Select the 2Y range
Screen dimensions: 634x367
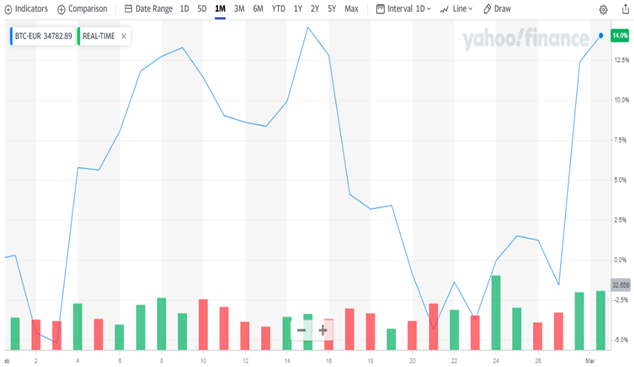[x=315, y=9]
